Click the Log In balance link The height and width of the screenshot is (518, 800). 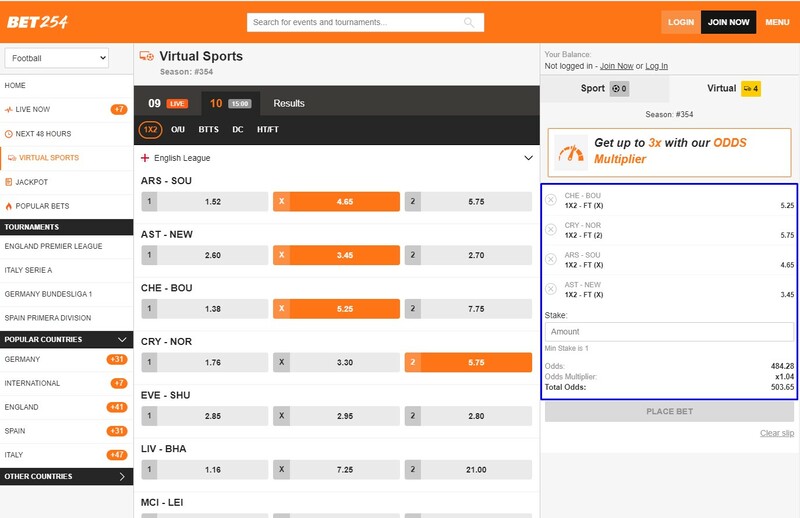tap(656, 66)
